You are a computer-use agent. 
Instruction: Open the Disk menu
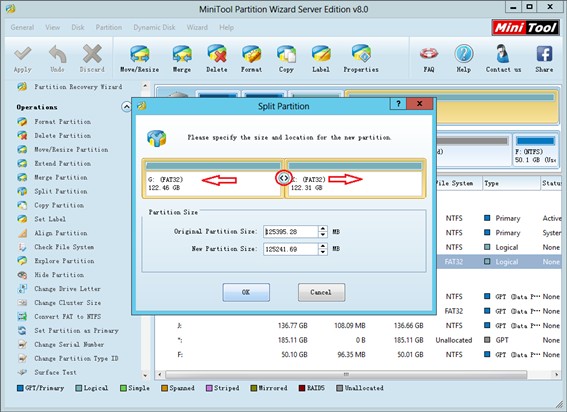click(78, 27)
